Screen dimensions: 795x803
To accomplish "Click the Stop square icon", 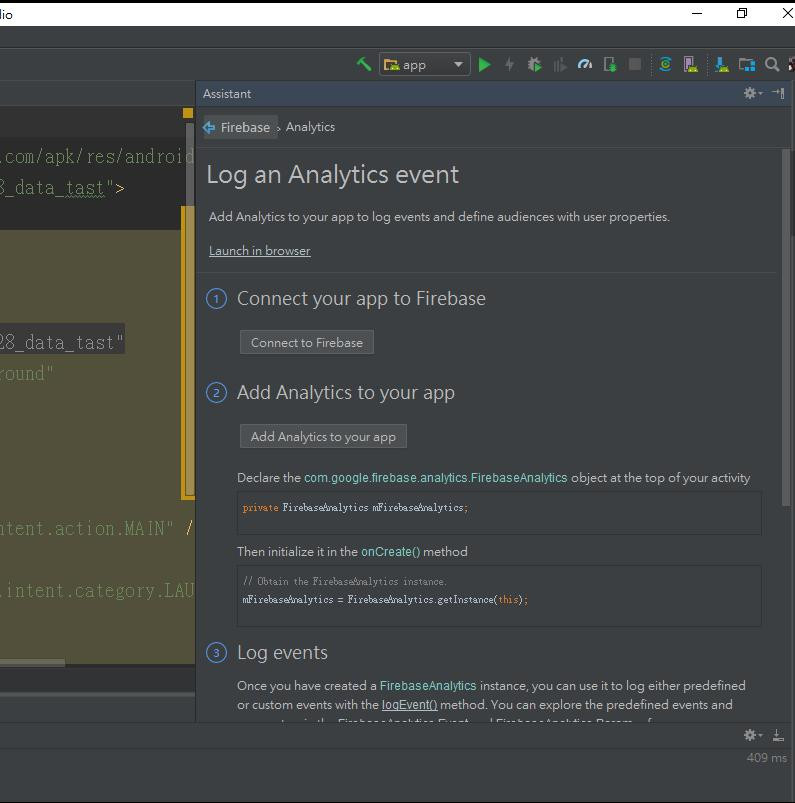I will [x=635, y=65].
